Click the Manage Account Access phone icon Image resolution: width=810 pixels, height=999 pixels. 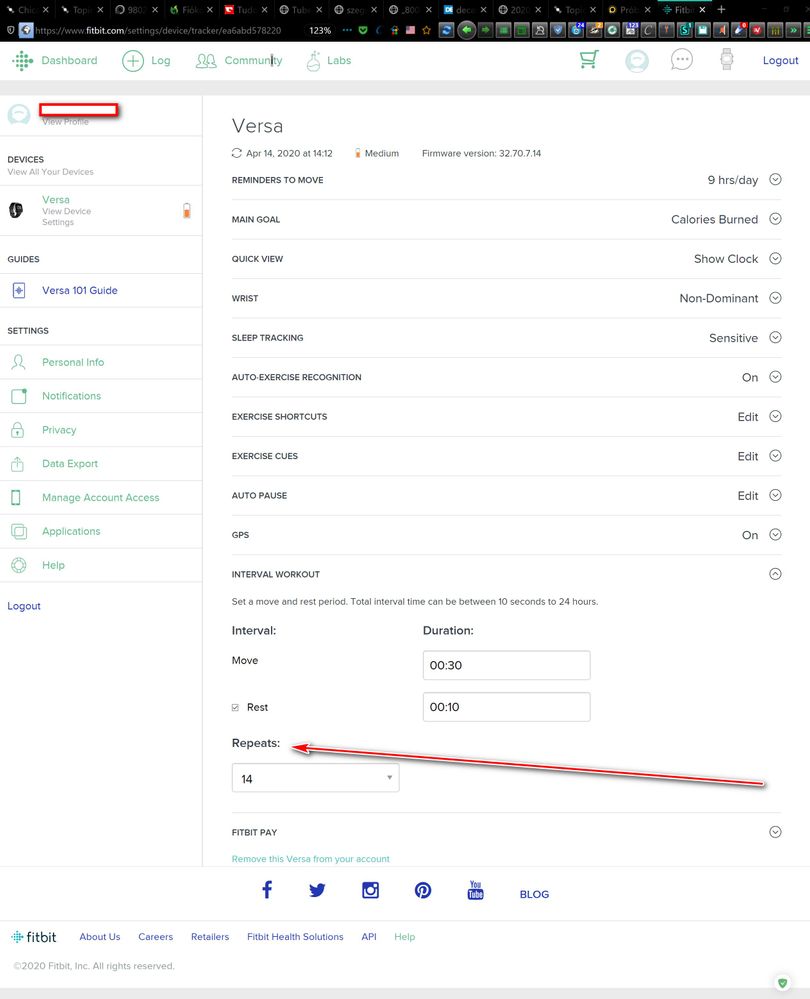point(16,498)
